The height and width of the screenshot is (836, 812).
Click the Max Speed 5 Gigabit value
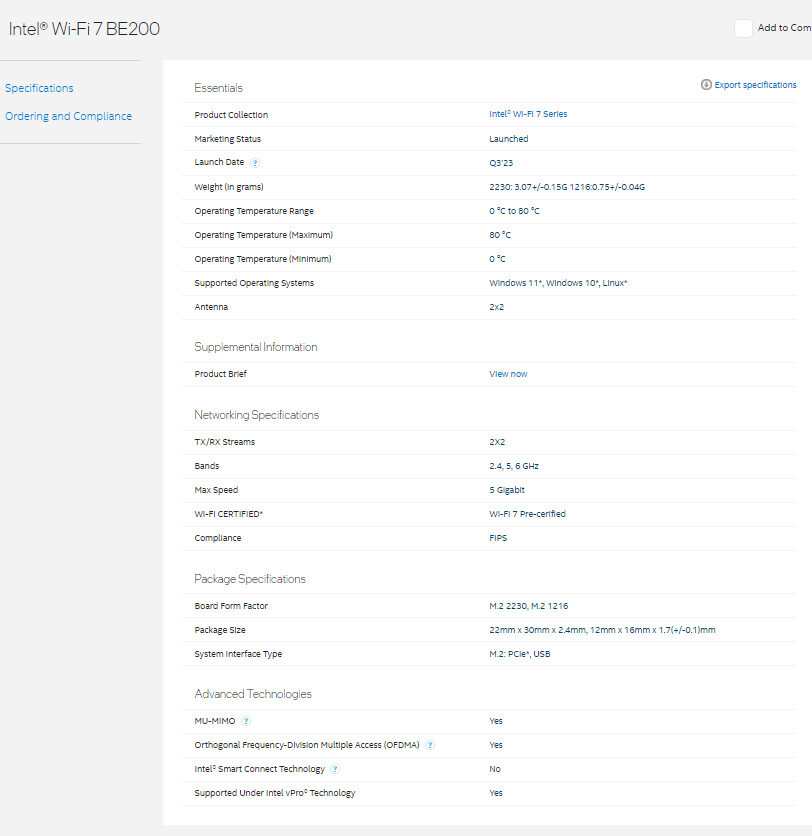click(507, 490)
